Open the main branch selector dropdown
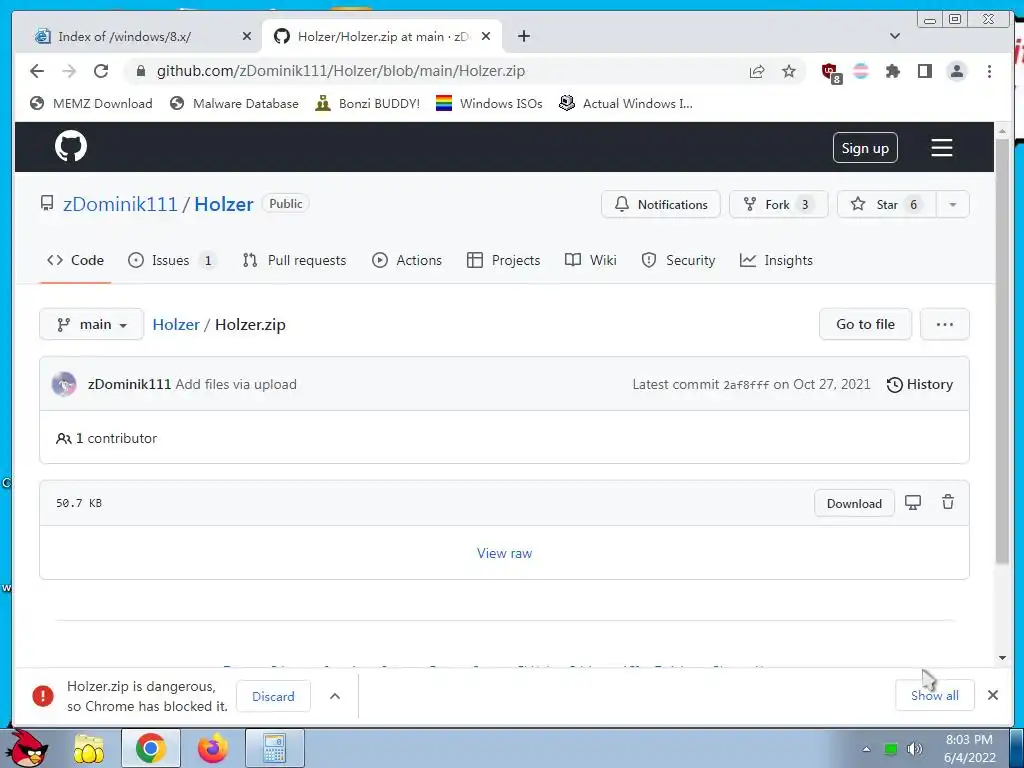 (91, 325)
